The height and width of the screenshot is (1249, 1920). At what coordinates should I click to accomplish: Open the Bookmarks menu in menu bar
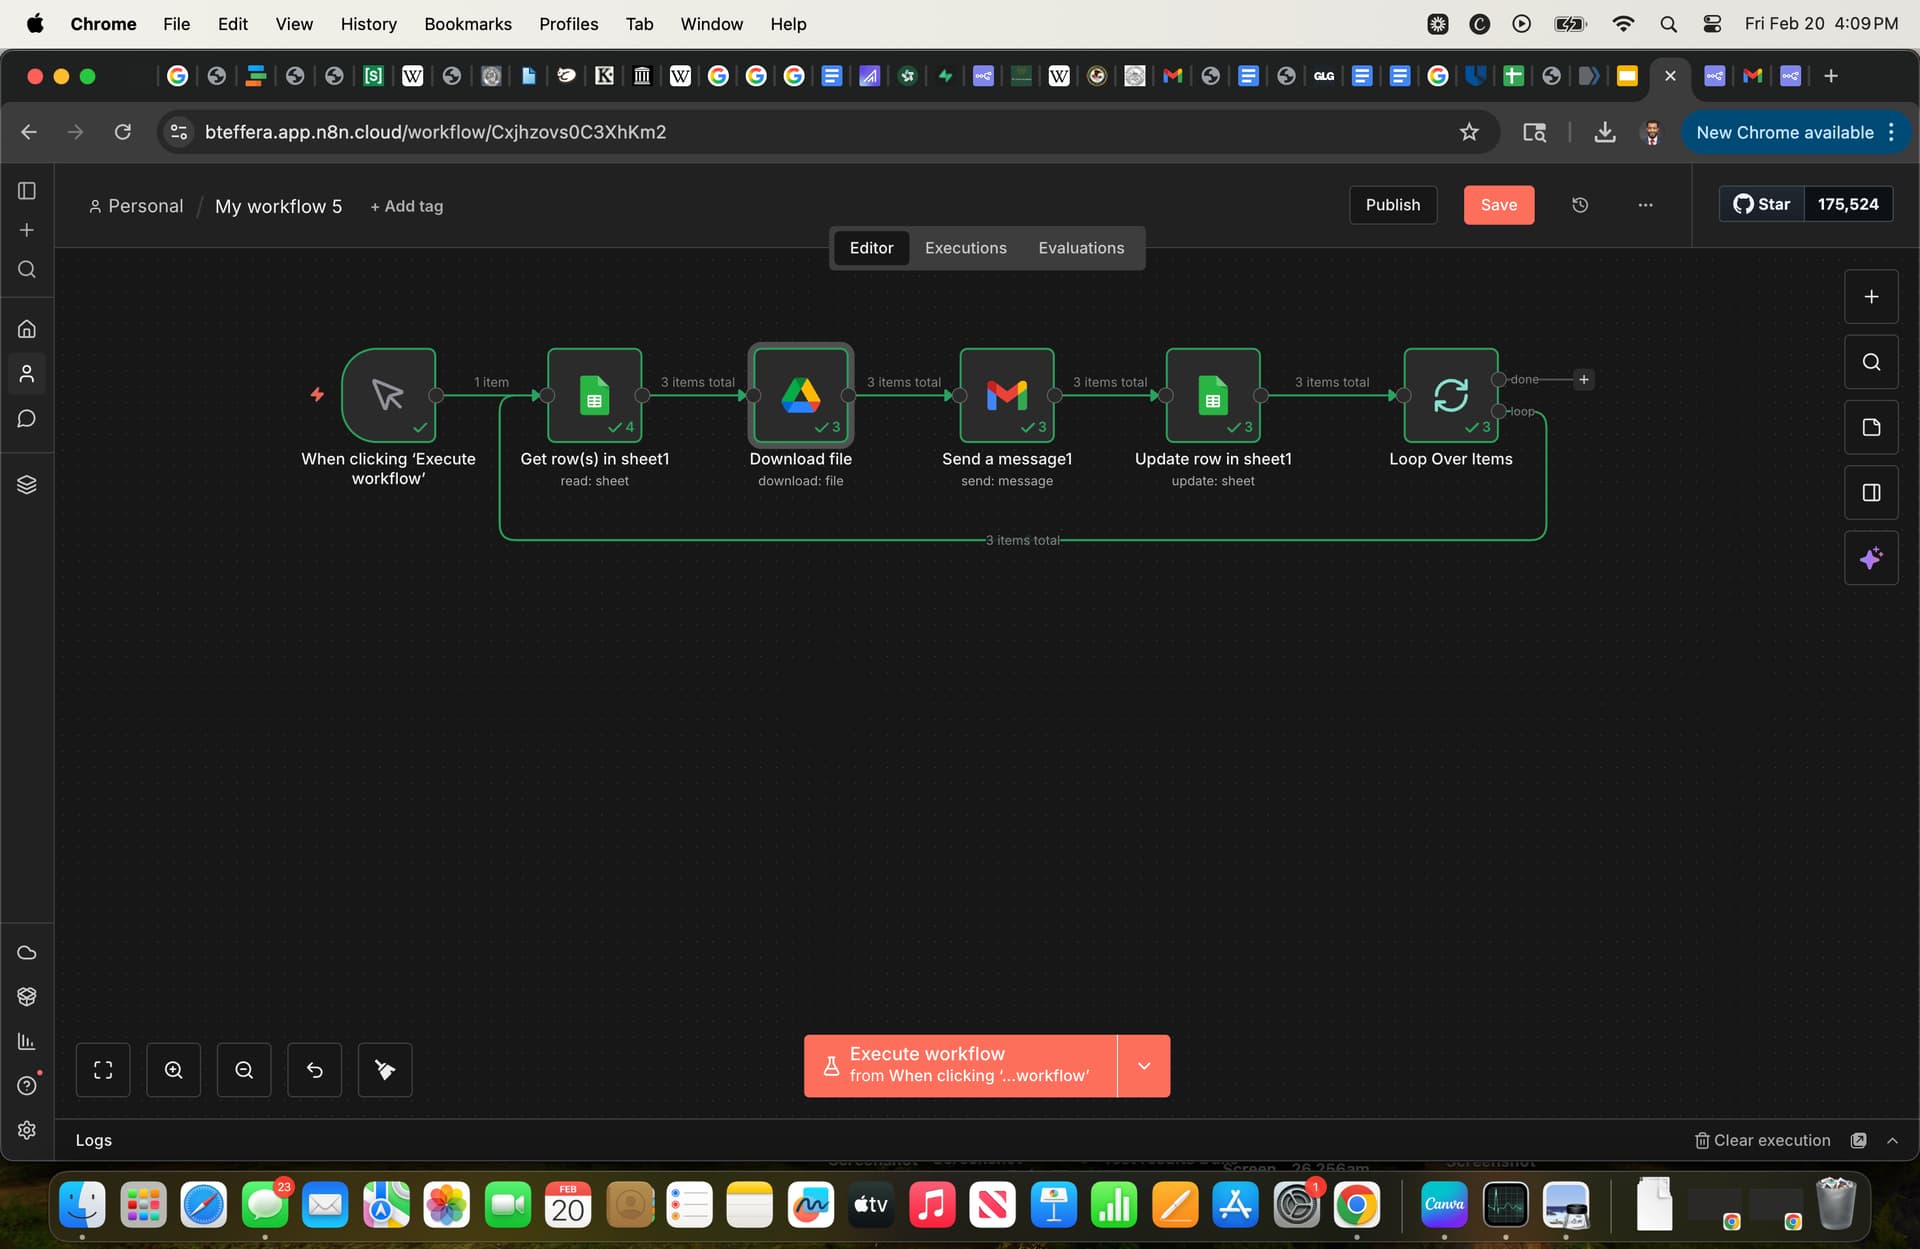[x=467, y=23]
